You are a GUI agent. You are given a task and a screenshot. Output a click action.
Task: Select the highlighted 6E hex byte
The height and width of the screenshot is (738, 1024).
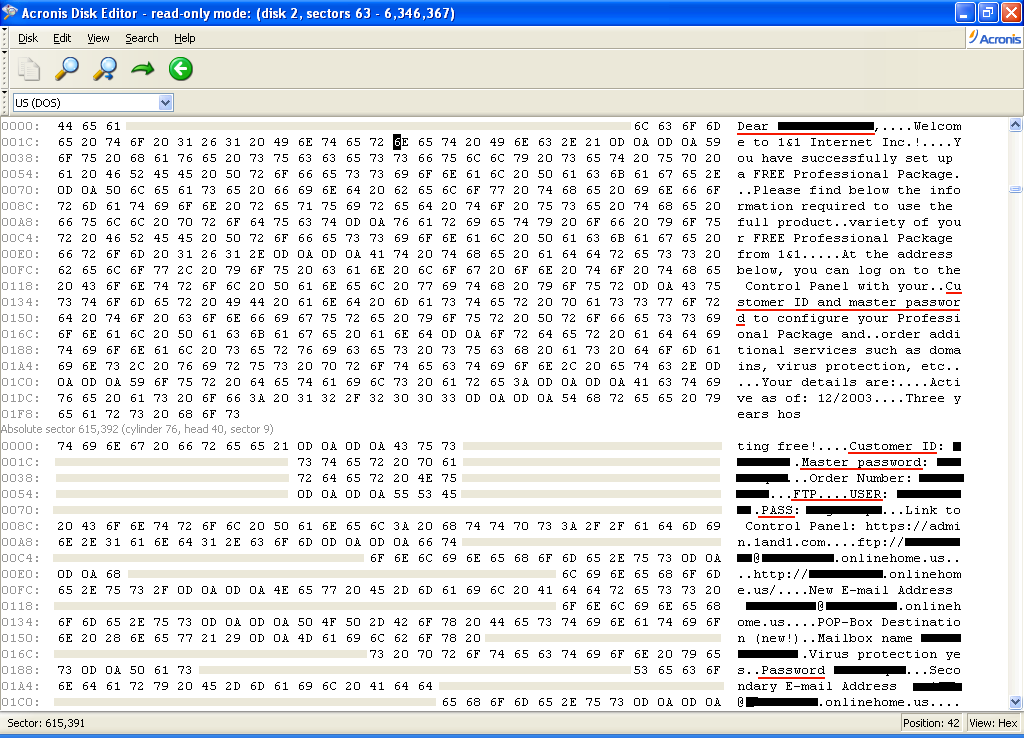pyautogui.click(x=398, y=142)
